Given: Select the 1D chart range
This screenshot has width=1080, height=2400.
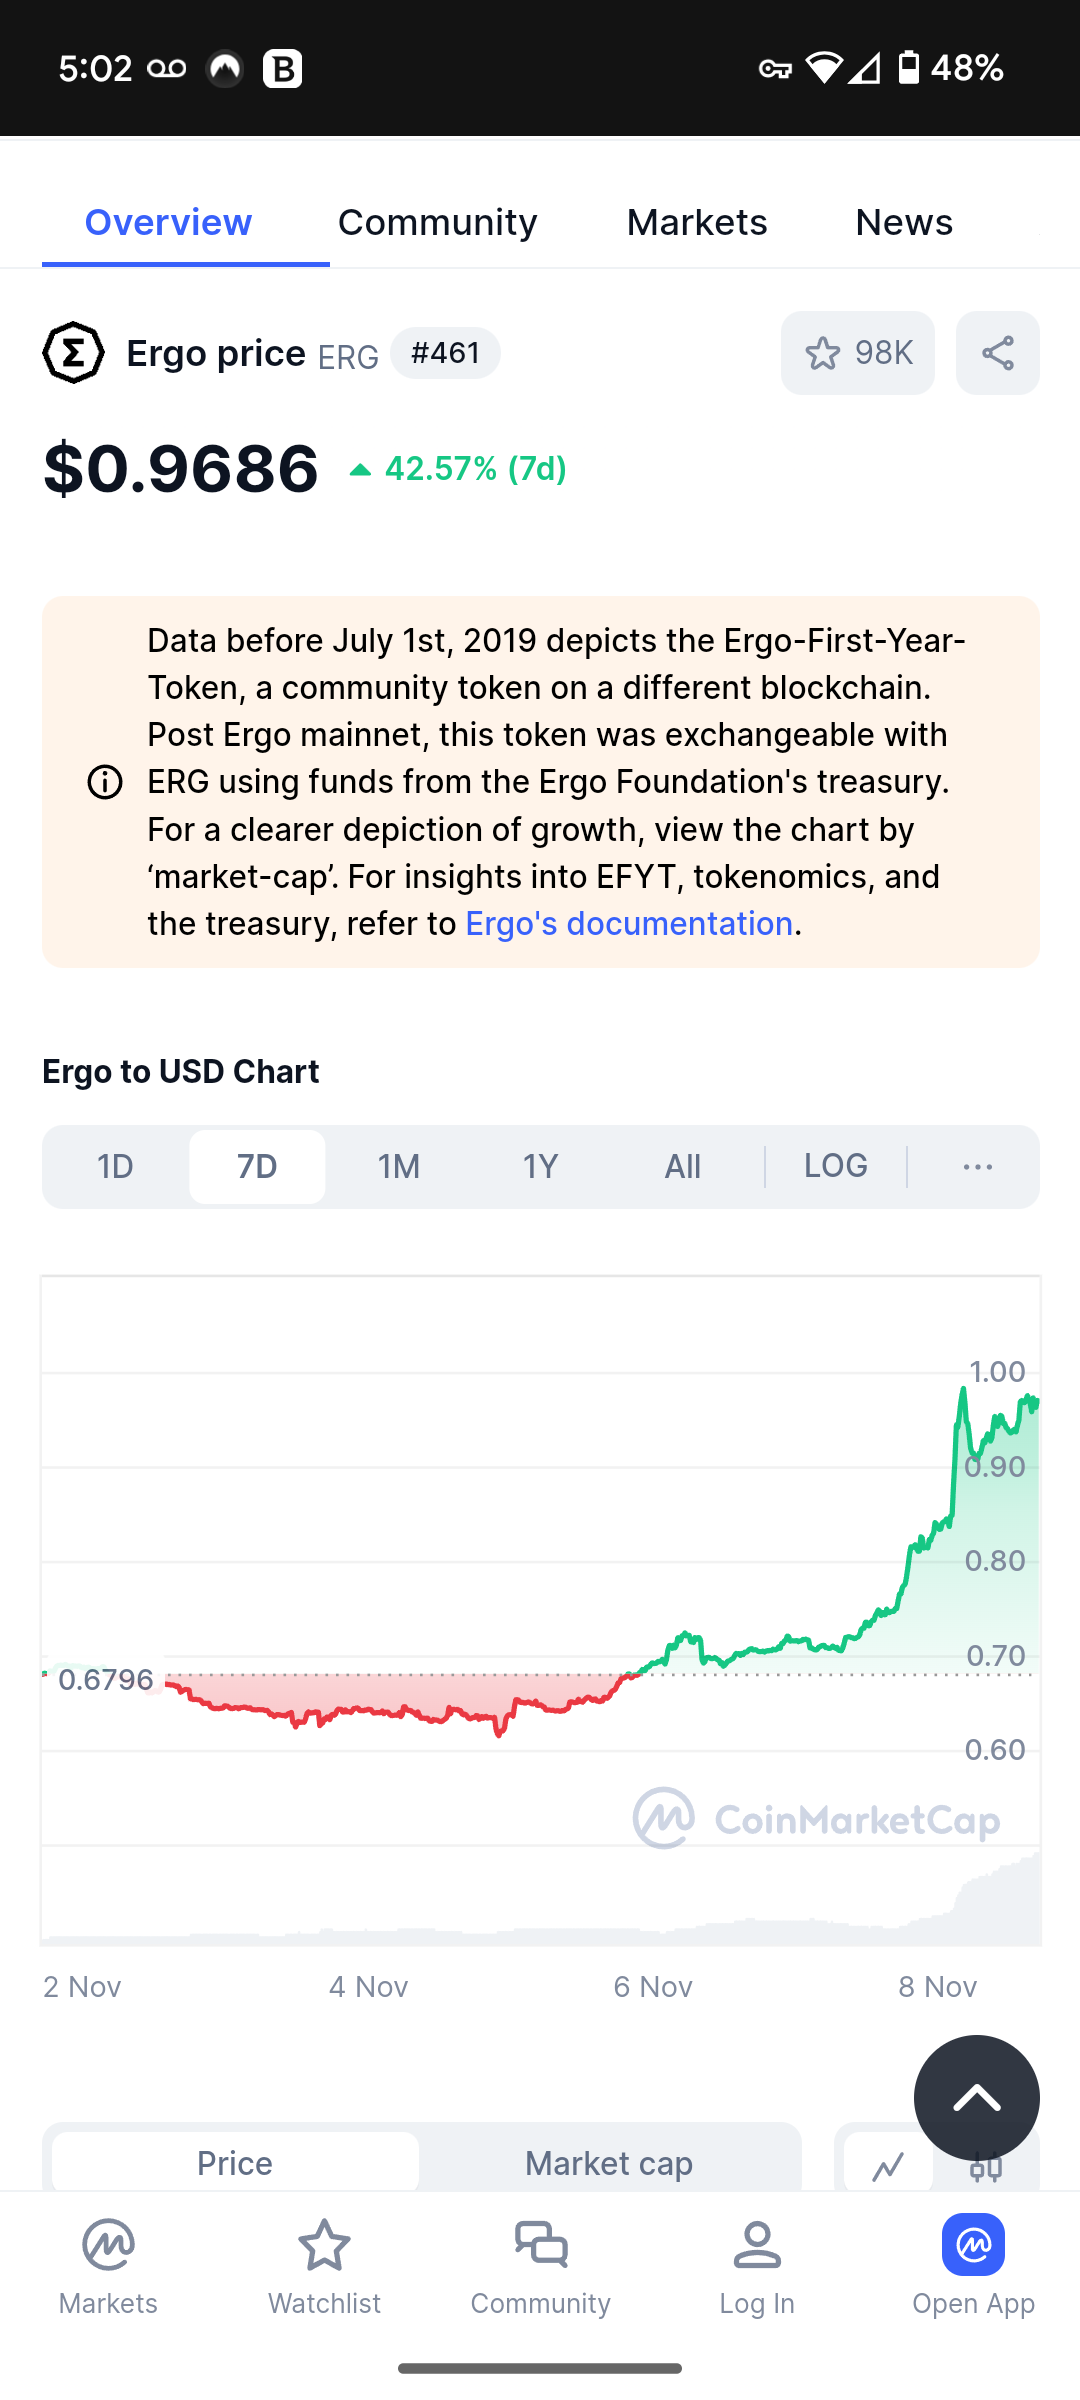Looking at the screenshot, I should point(115,1167).
